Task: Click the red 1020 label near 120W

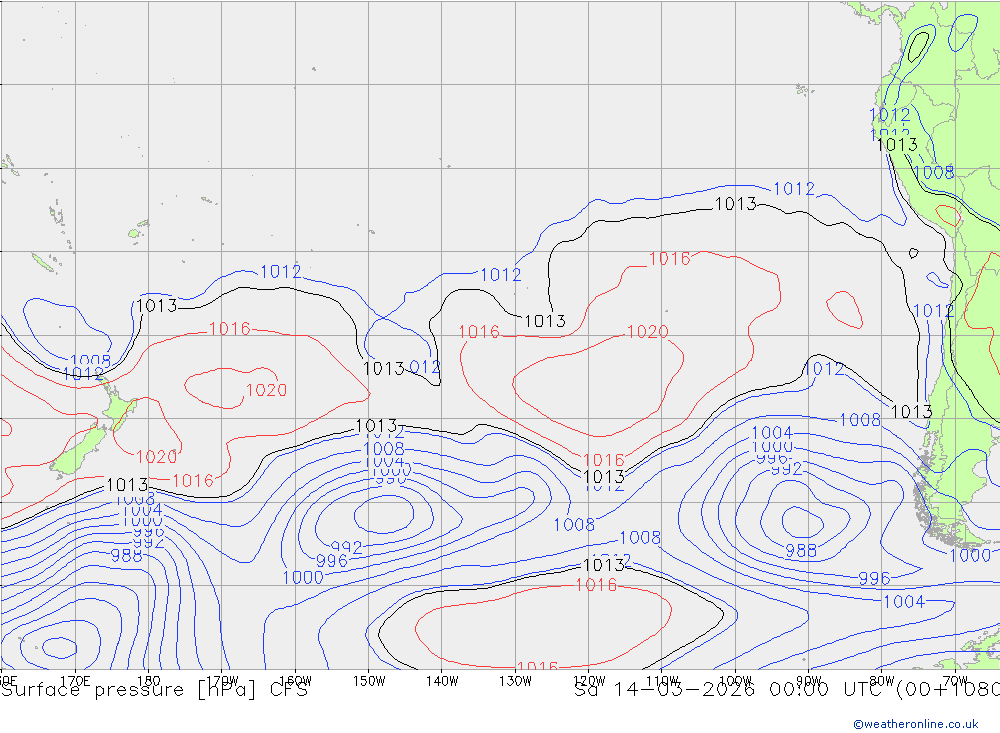Action: pos(646,332)
